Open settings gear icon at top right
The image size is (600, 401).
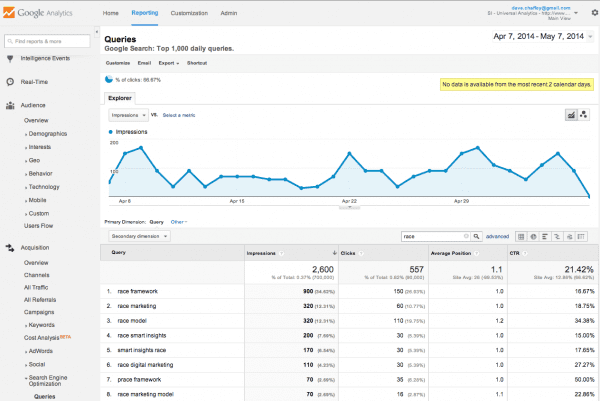(x=595, y=13)
